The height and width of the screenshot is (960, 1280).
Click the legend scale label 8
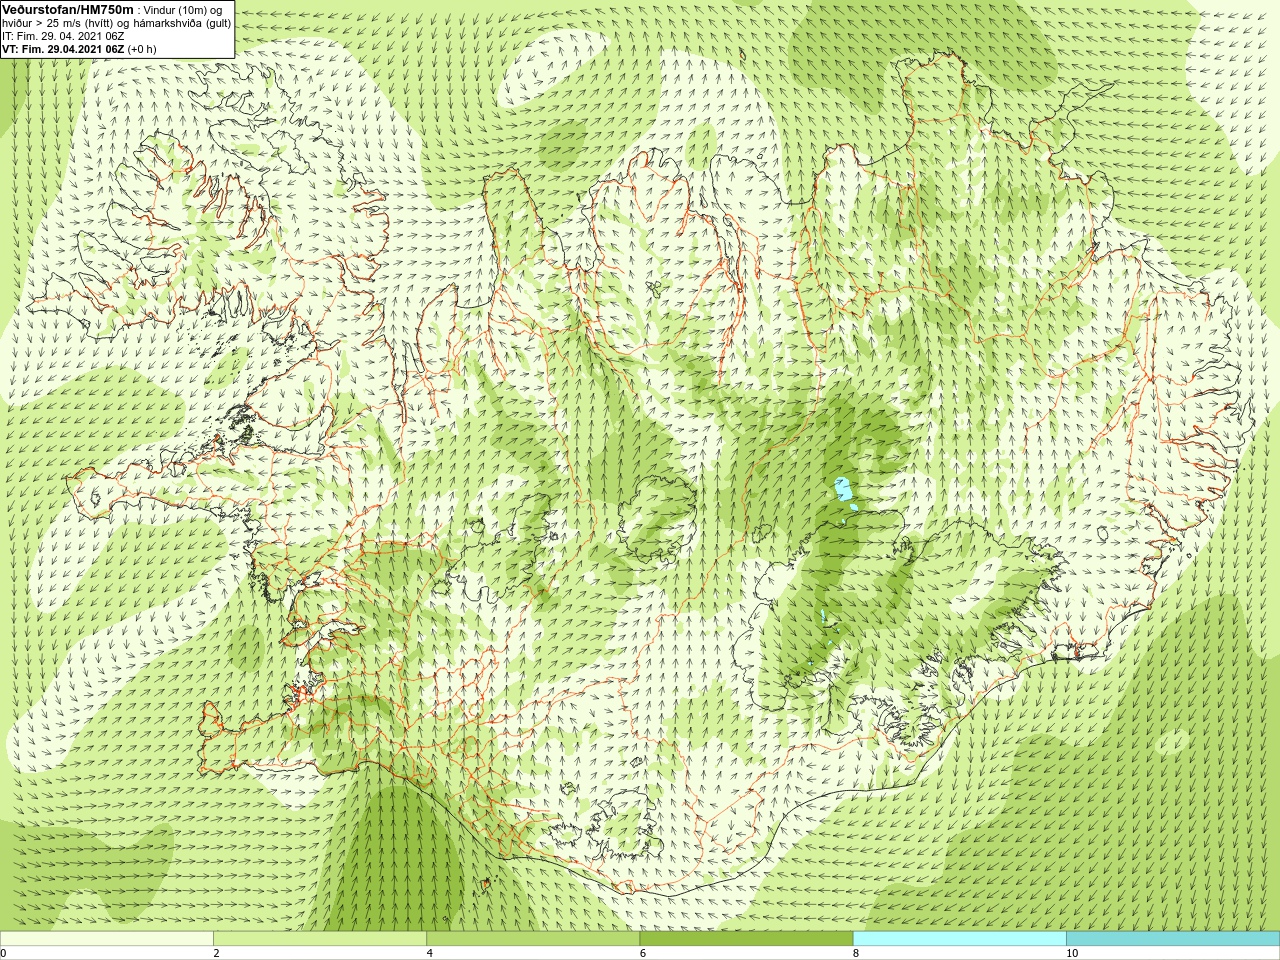[x=855, y=953]
